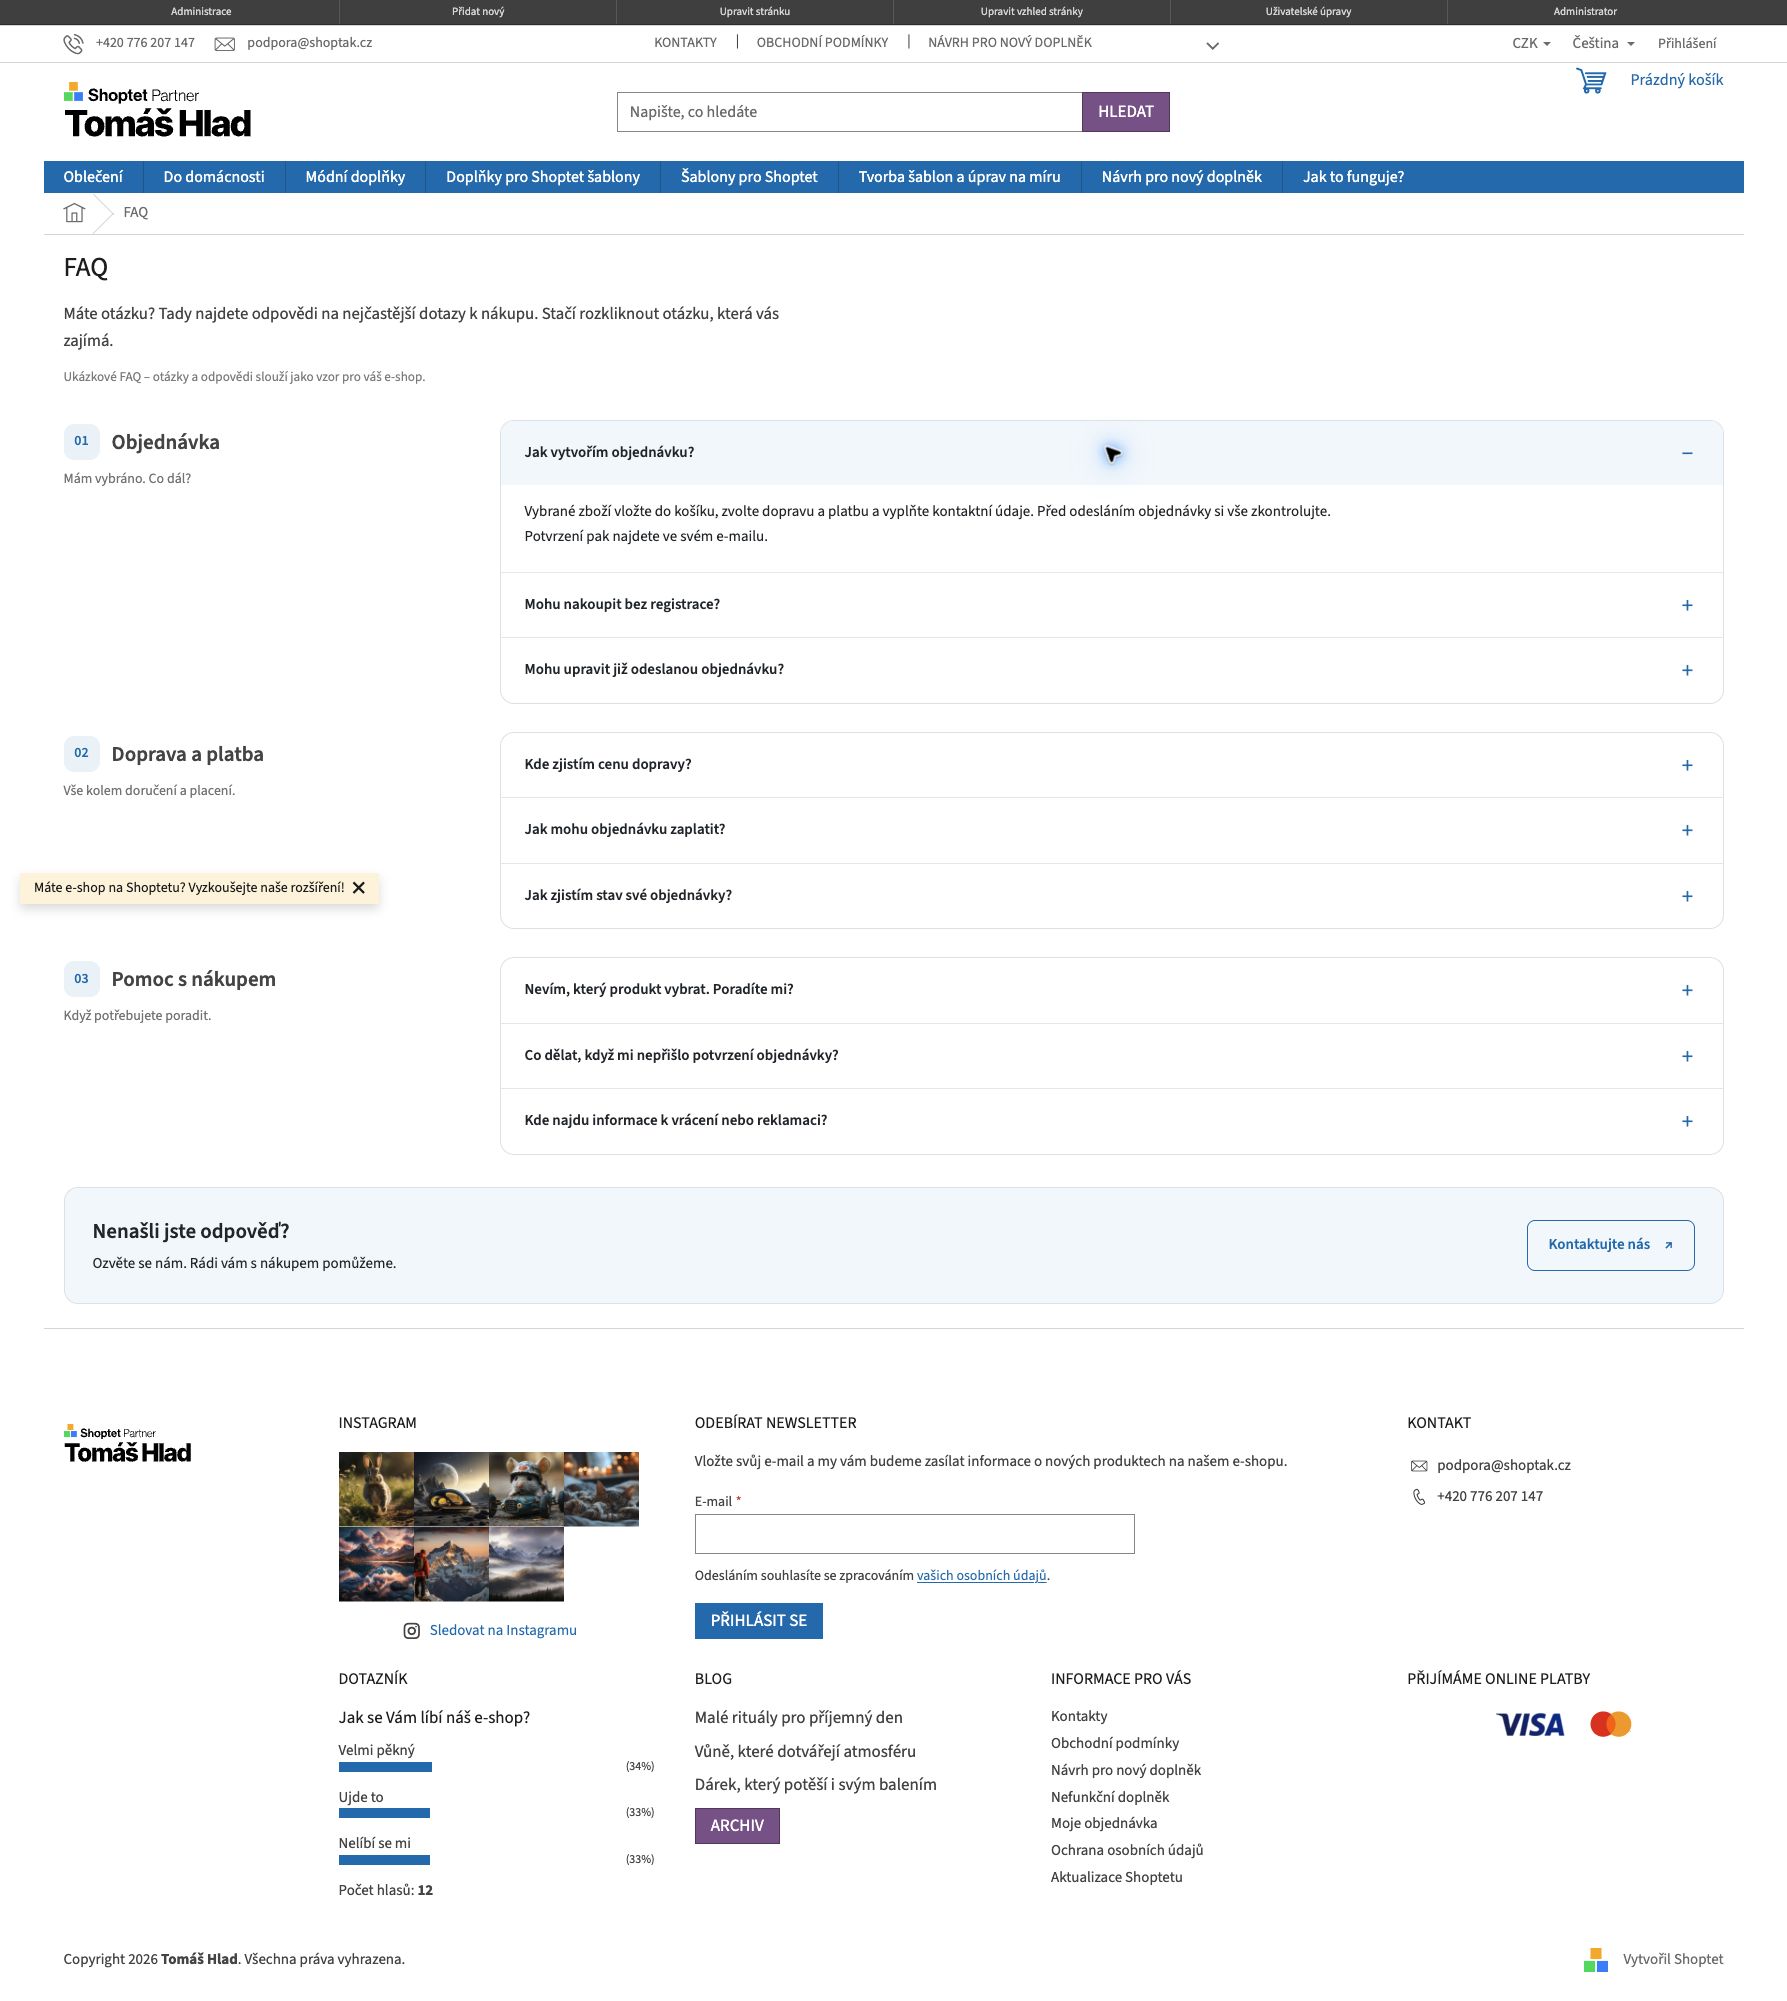Image resolution: width=1787 pixels, height=2001 pixels.
Task: Click the home breadcrumb icon
Action: 74,213
